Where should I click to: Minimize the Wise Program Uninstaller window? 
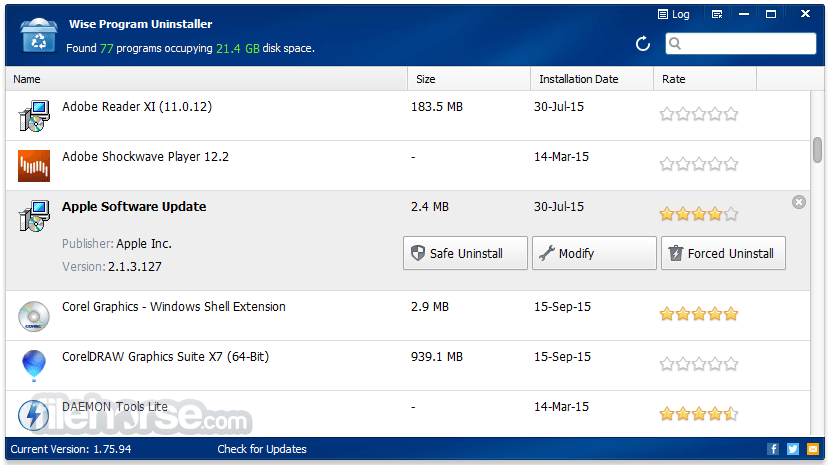coord(744,14)
